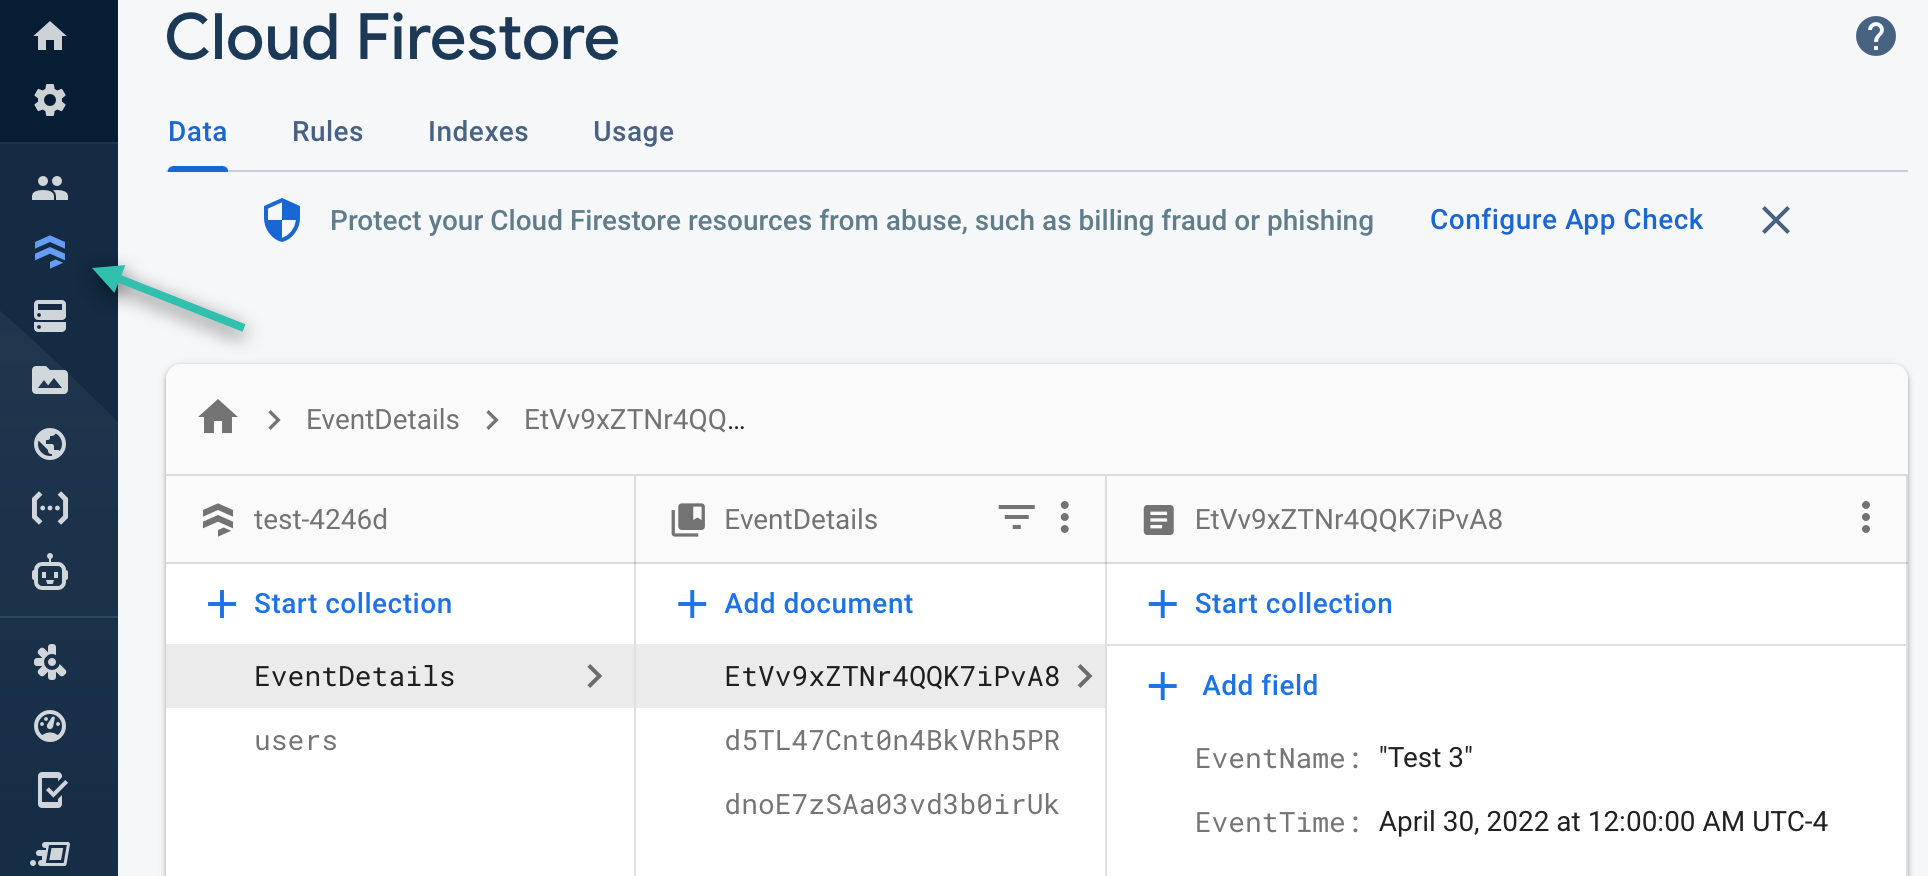Start collection under the selected document
Viewport: 1928px width, 876px height.
click(x=1270, y=604)
